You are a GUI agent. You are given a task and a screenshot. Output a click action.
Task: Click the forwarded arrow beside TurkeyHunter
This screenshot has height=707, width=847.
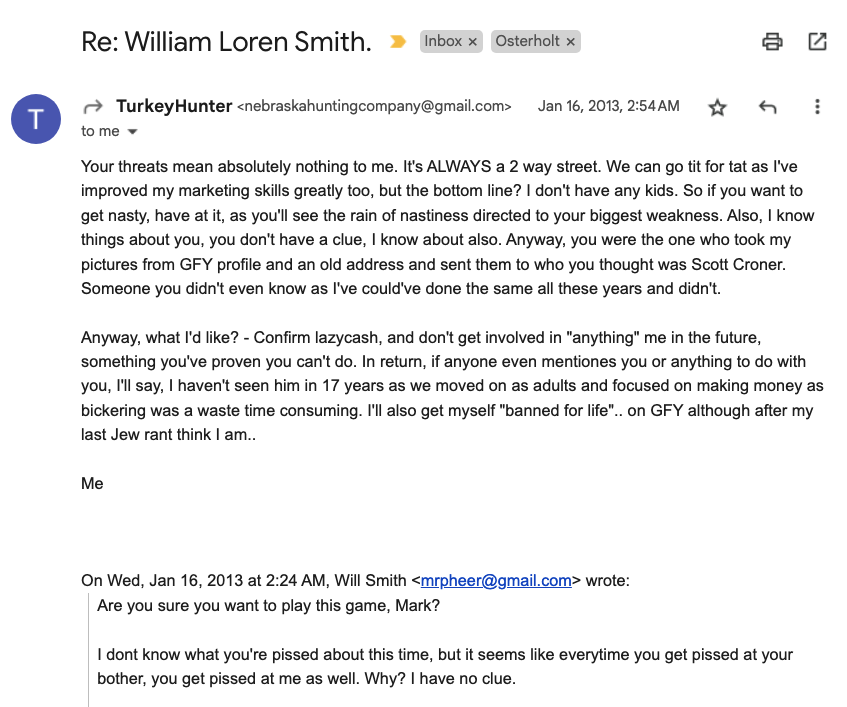pos(93,106)
